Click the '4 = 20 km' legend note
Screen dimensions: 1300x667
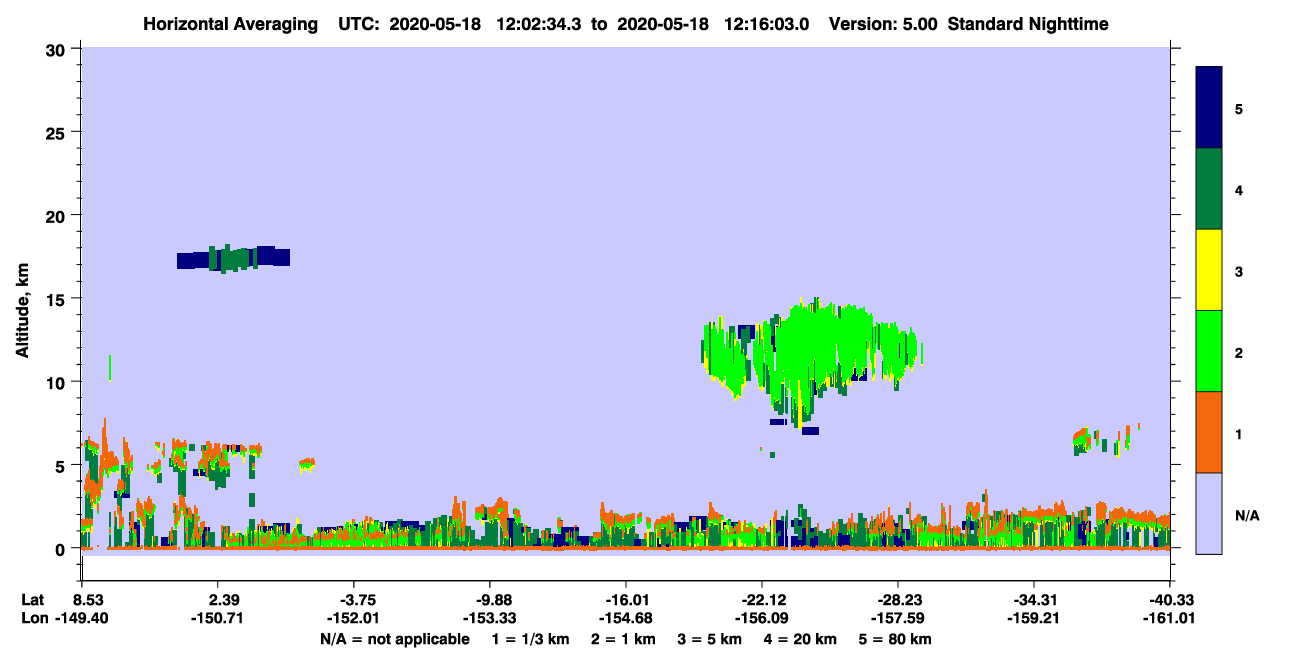[x=802, y=639]
